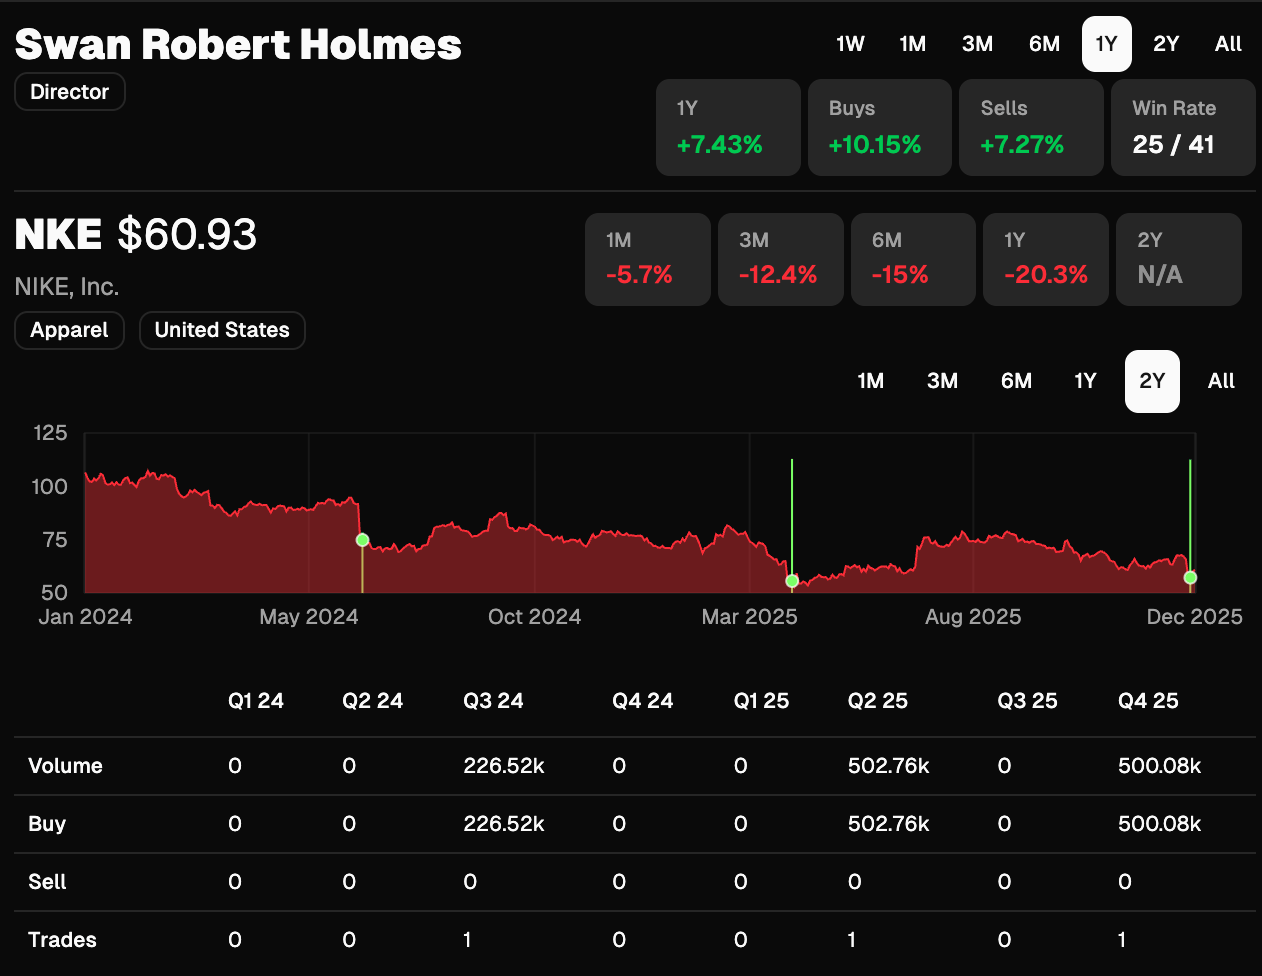Click the Aug 2025 axis label
Image resolution: width=1262 pixels, height=976 pixels.
[x=973, y=617]
